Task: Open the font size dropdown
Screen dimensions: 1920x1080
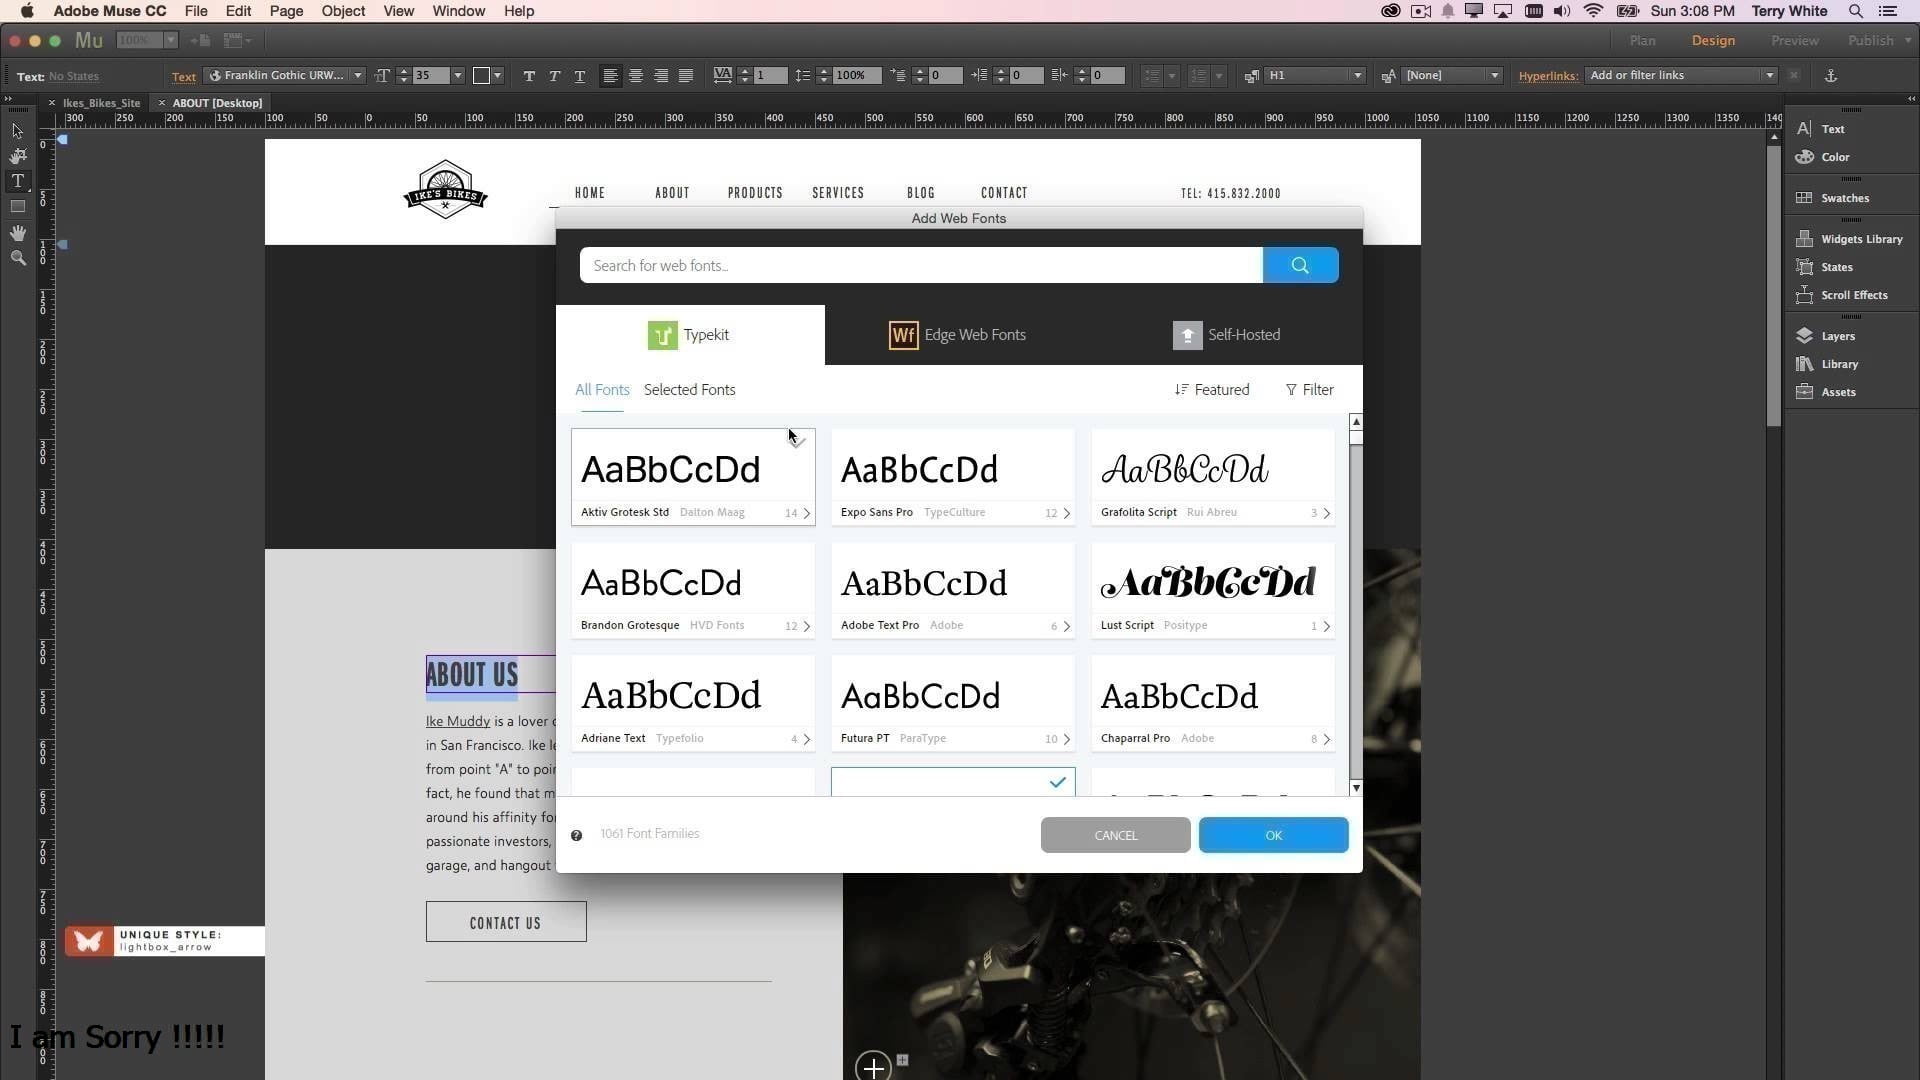Action: pos(458,76)
